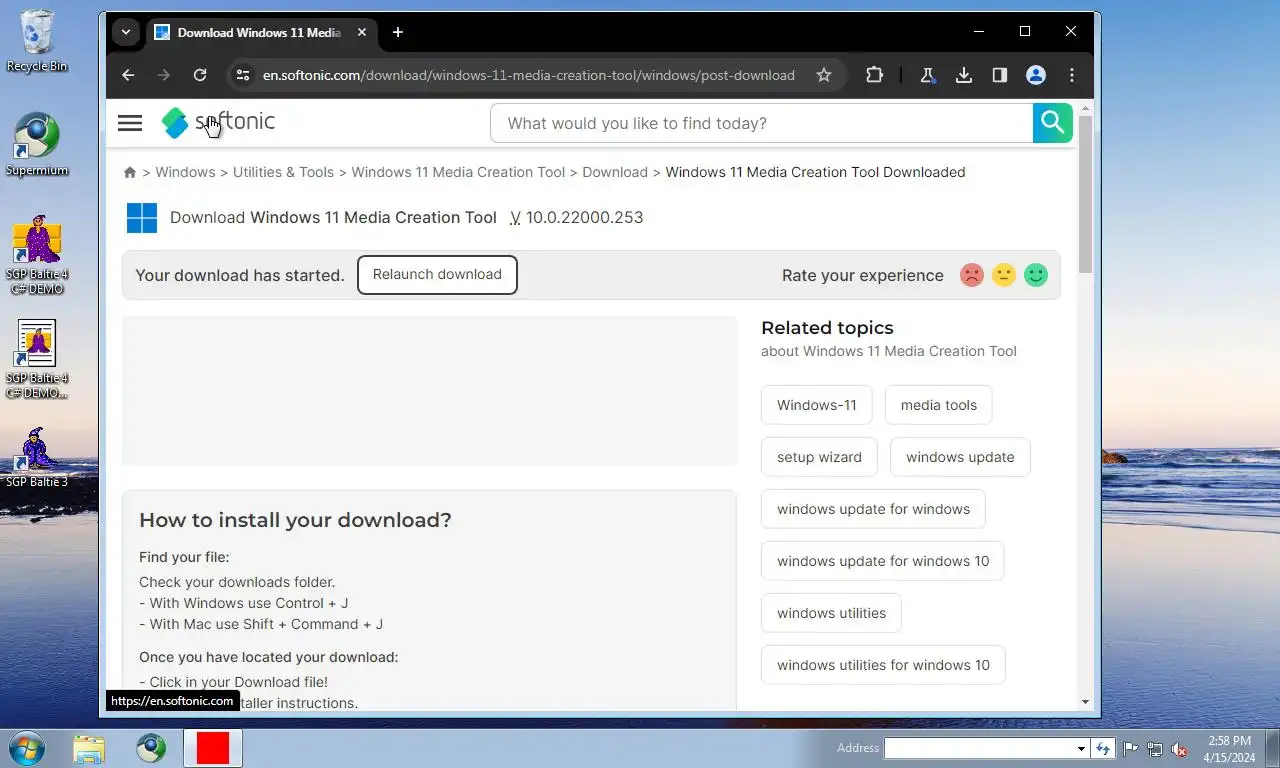Click the browser URL address bar

528,75
